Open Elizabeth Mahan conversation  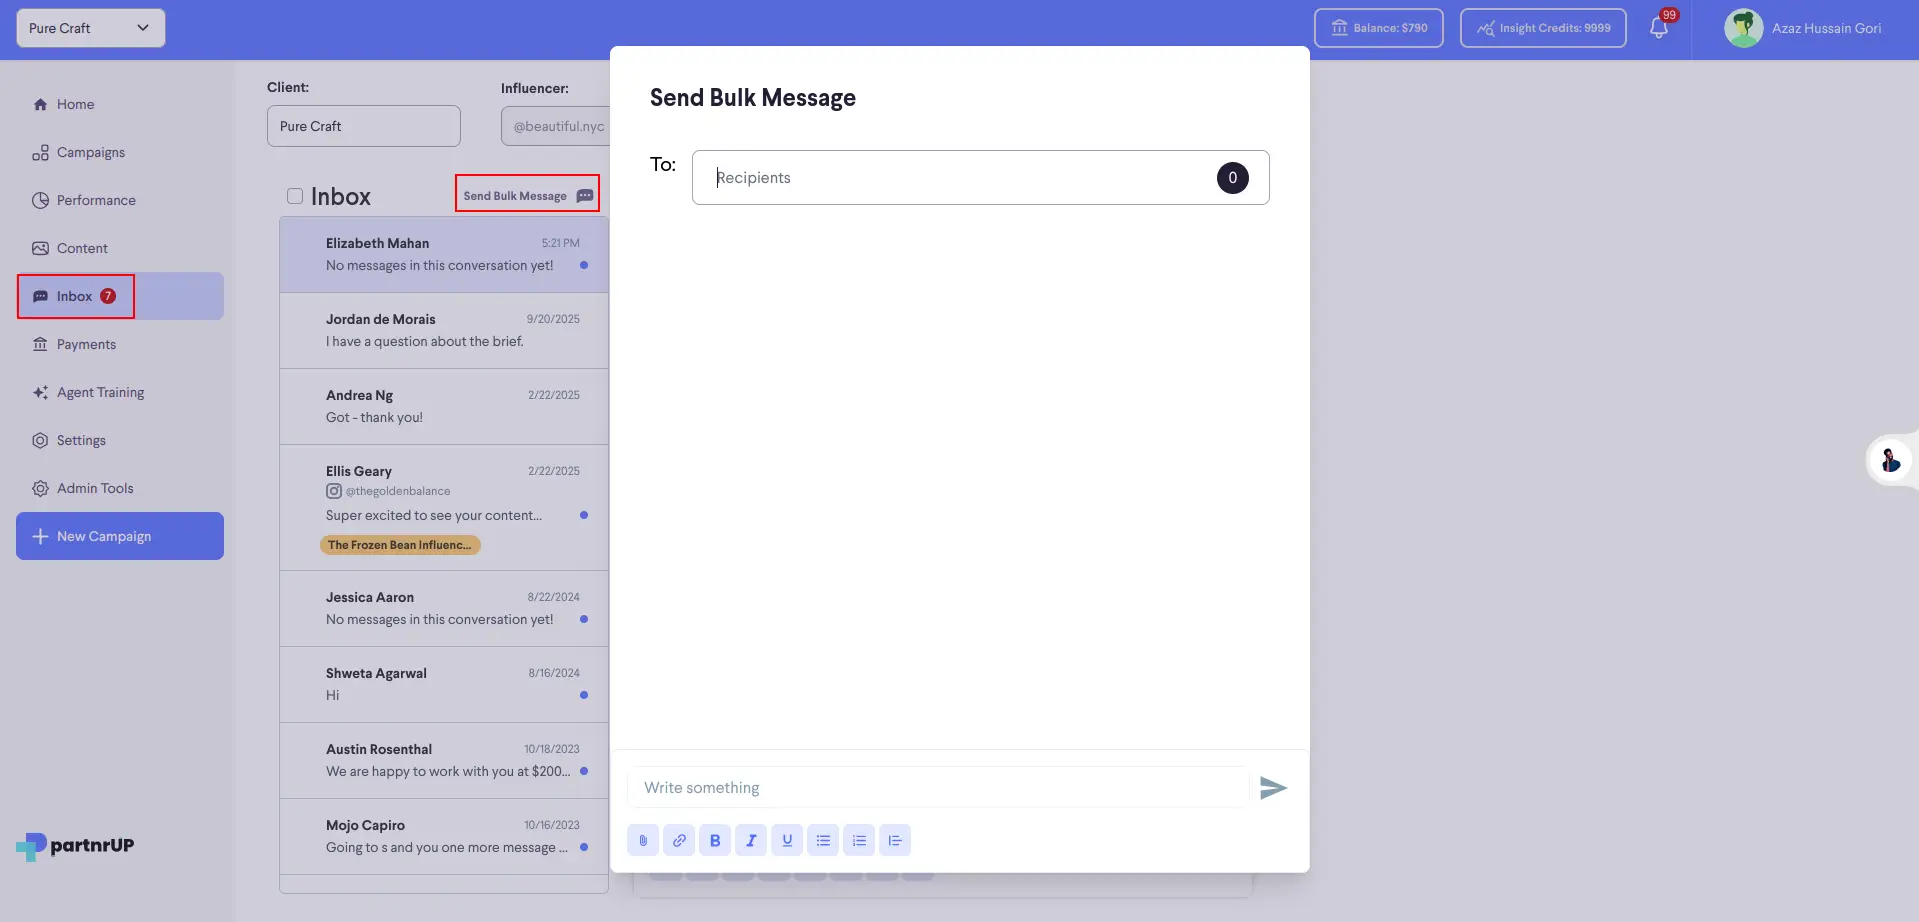coord(444,255)
